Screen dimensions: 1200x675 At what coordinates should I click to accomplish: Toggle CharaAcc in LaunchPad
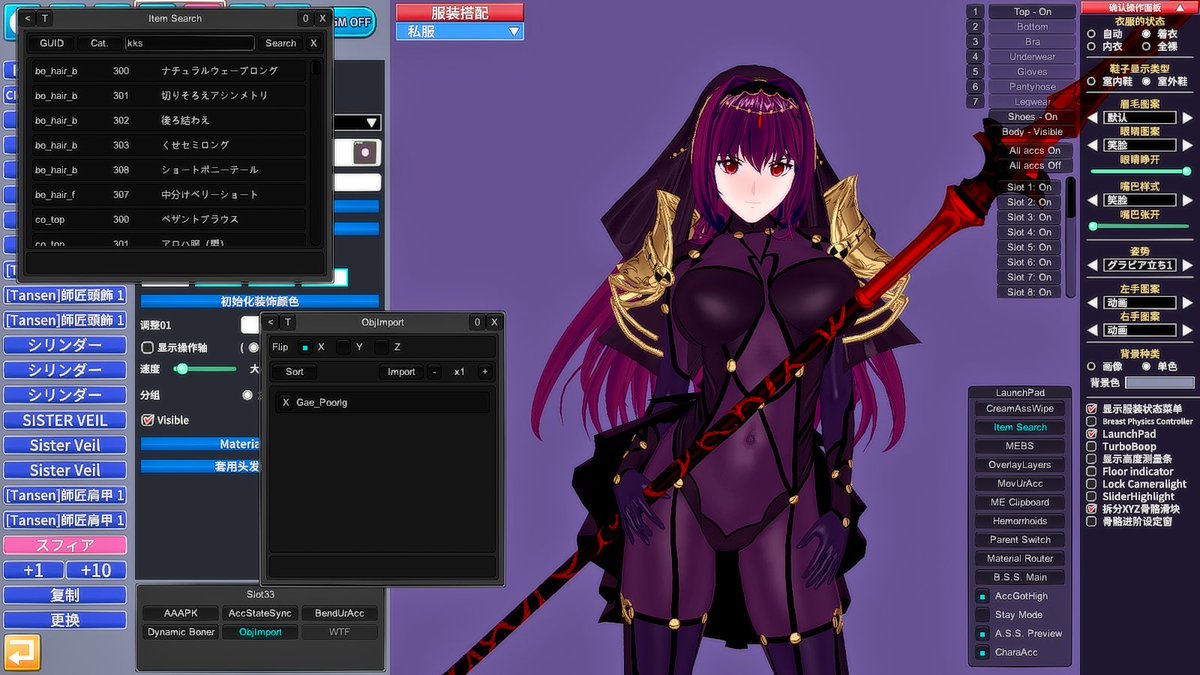click(x=983, y=653)
